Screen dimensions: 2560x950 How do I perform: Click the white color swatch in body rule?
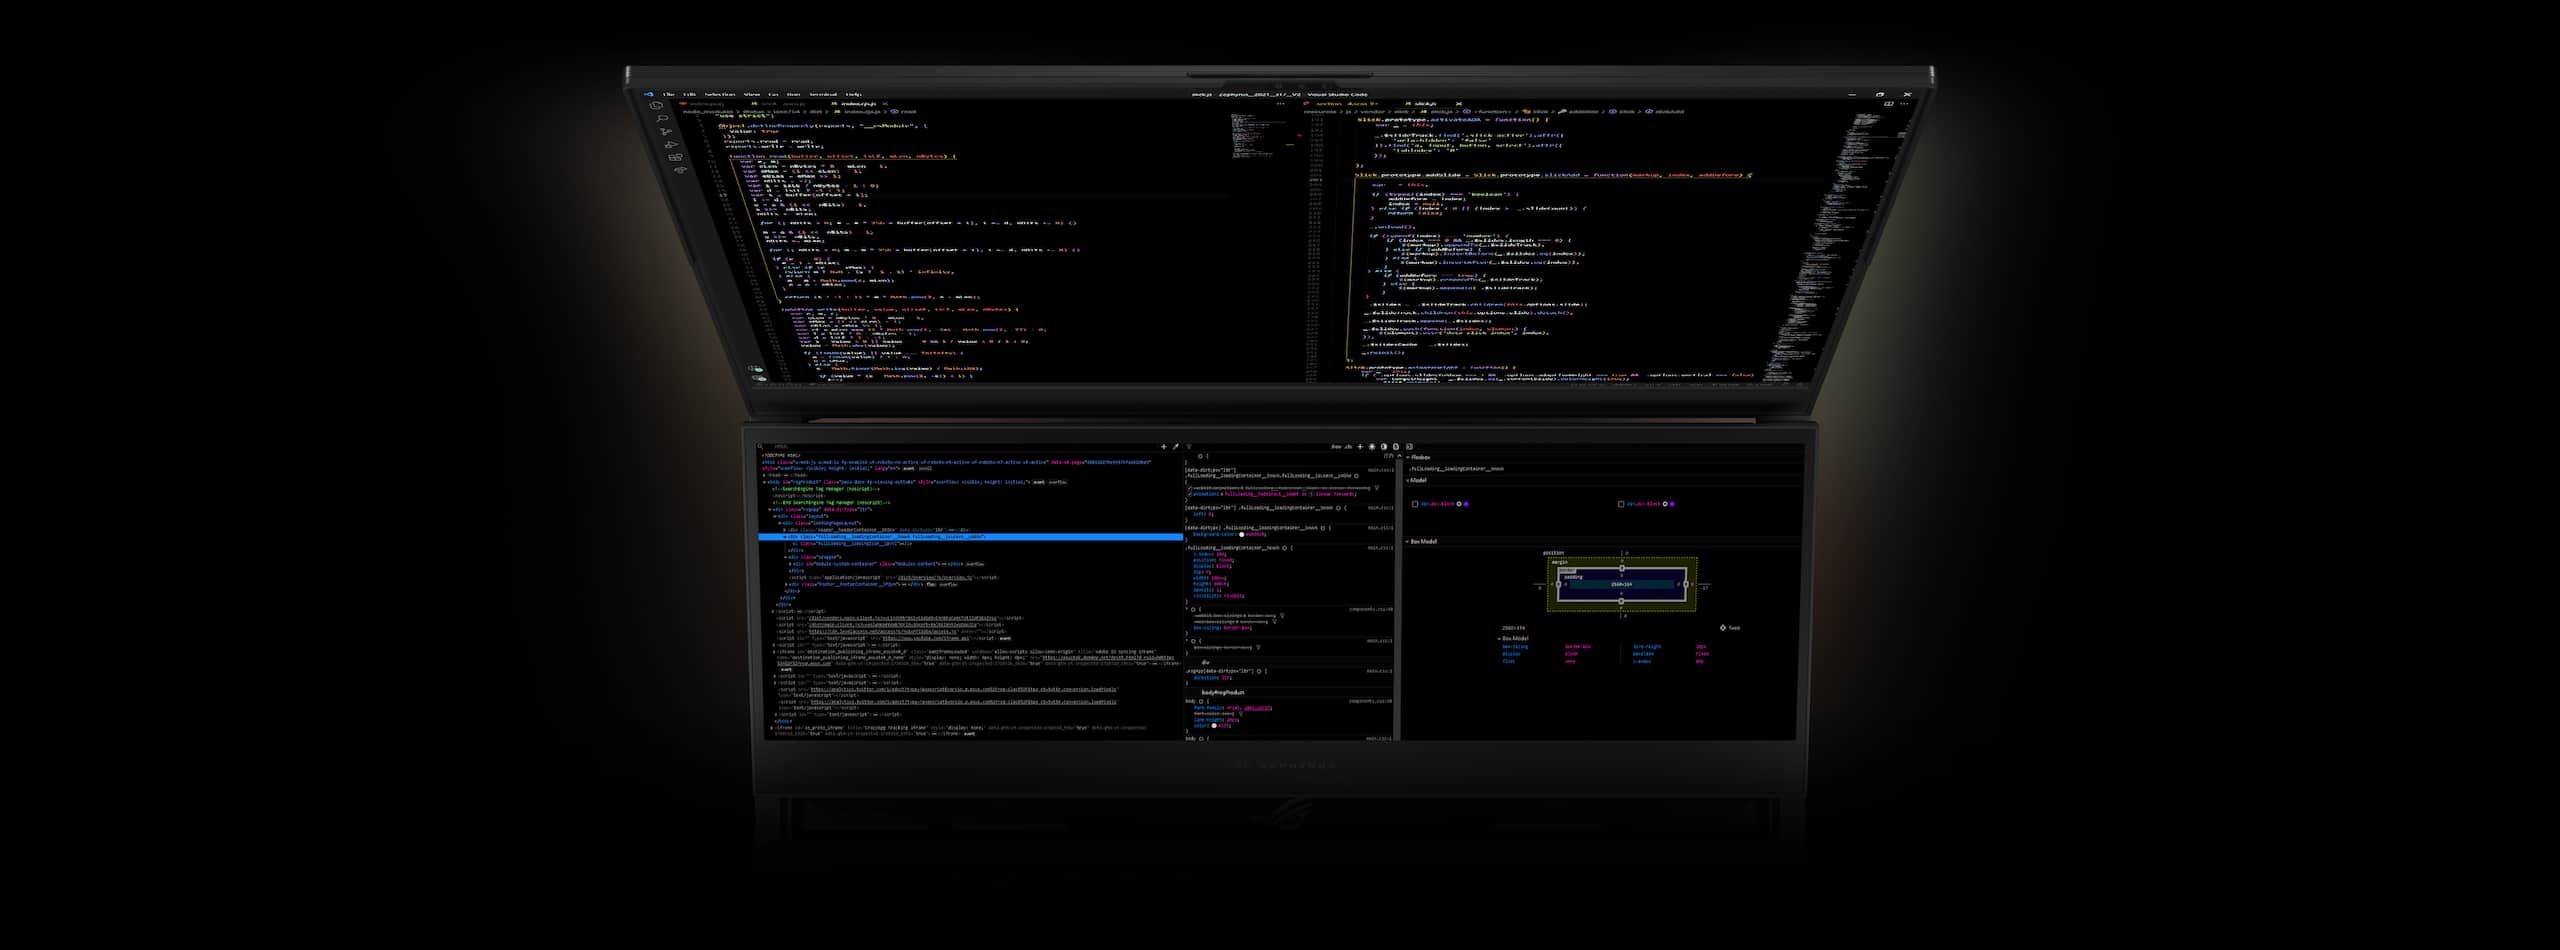(x=1214, y=725)
